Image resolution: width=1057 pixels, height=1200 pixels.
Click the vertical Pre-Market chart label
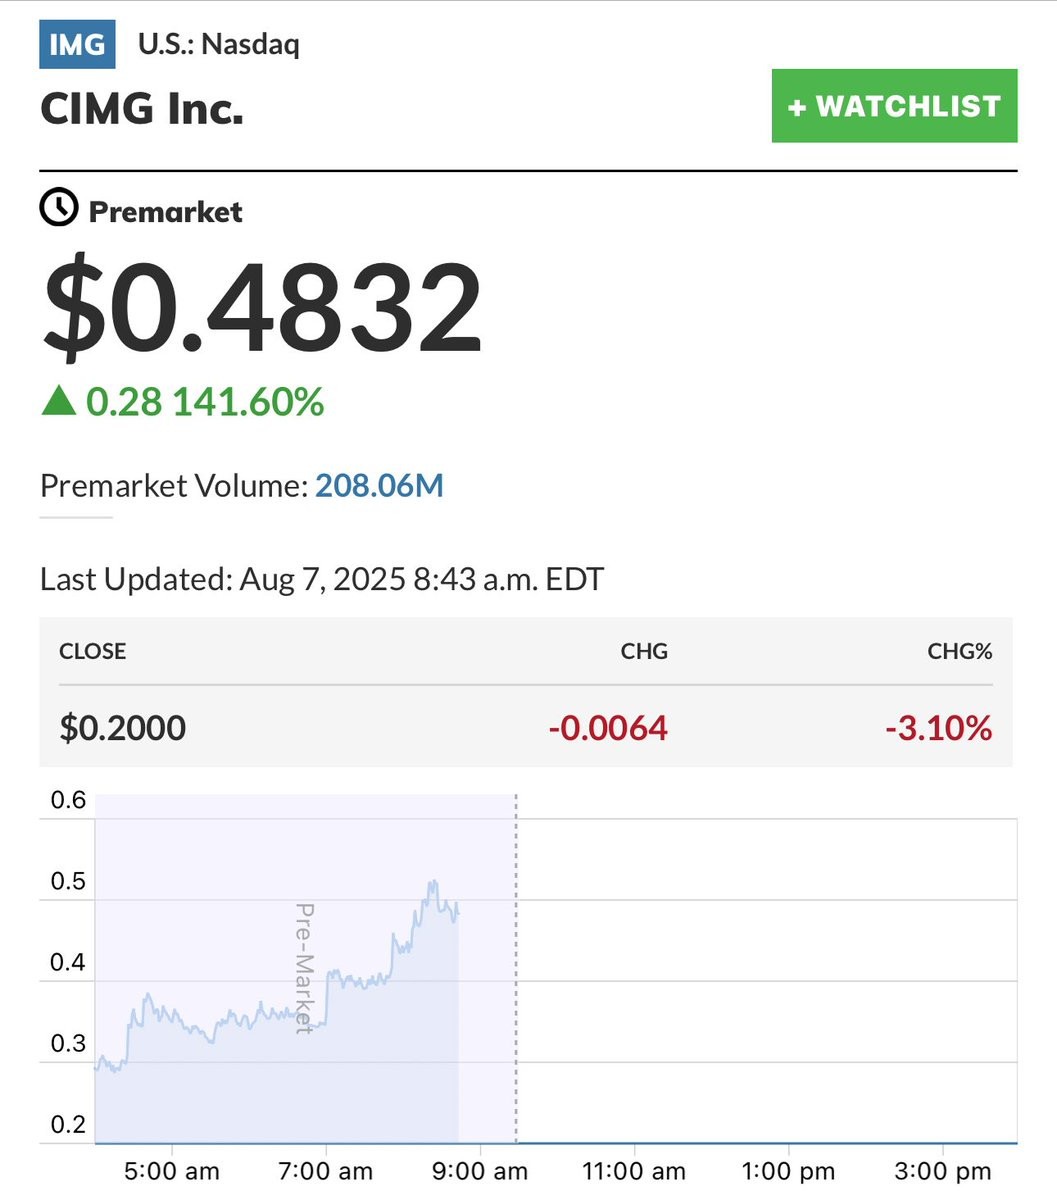pyautogui.click(x=305, y=968)
